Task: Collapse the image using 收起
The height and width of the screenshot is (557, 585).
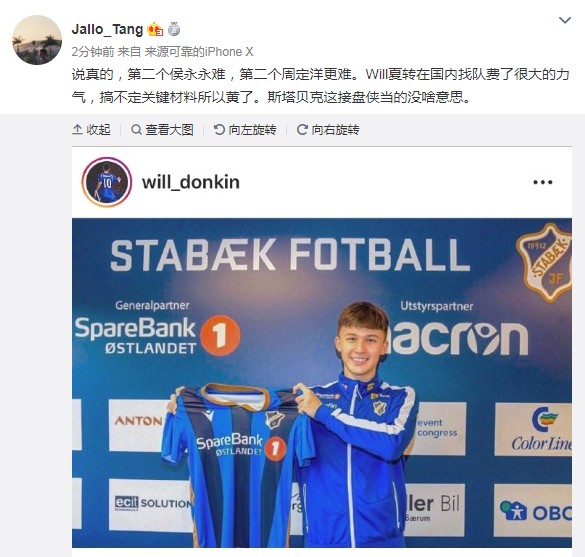Action: pos(91,129)
